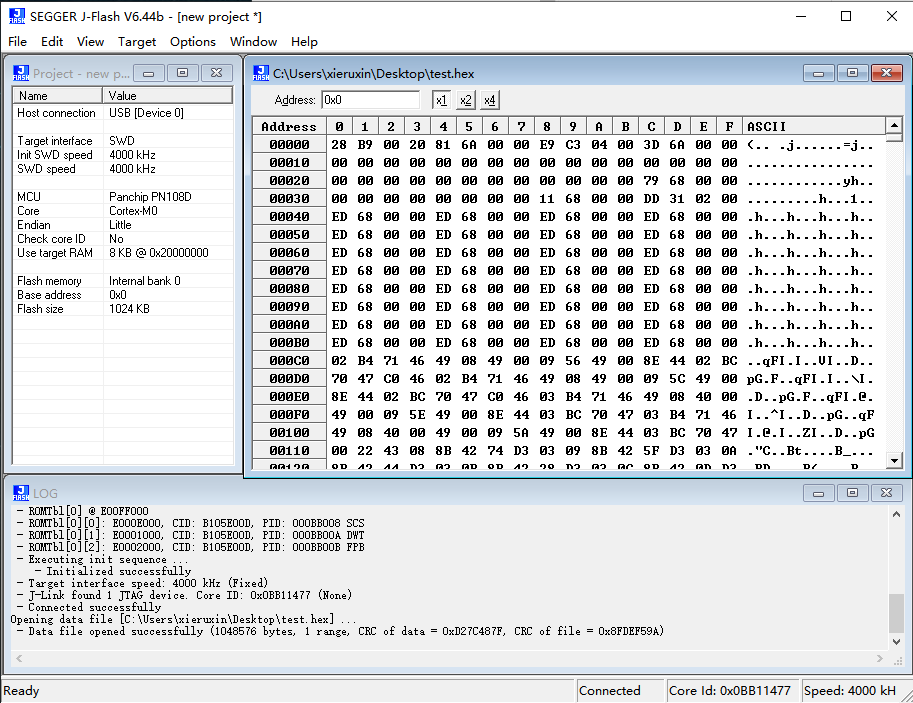Screen dimensions: 913x703
Task: Click LOG window scroll down arrow
Action: (x=897, y=641)
